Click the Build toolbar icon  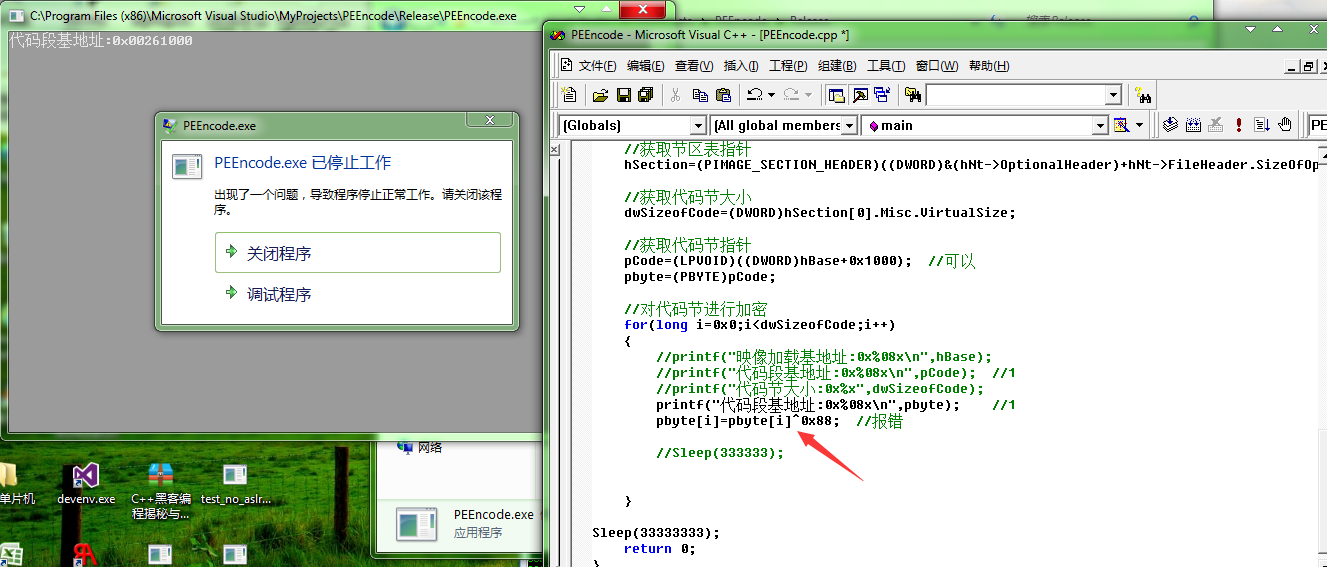(1193, 125)
